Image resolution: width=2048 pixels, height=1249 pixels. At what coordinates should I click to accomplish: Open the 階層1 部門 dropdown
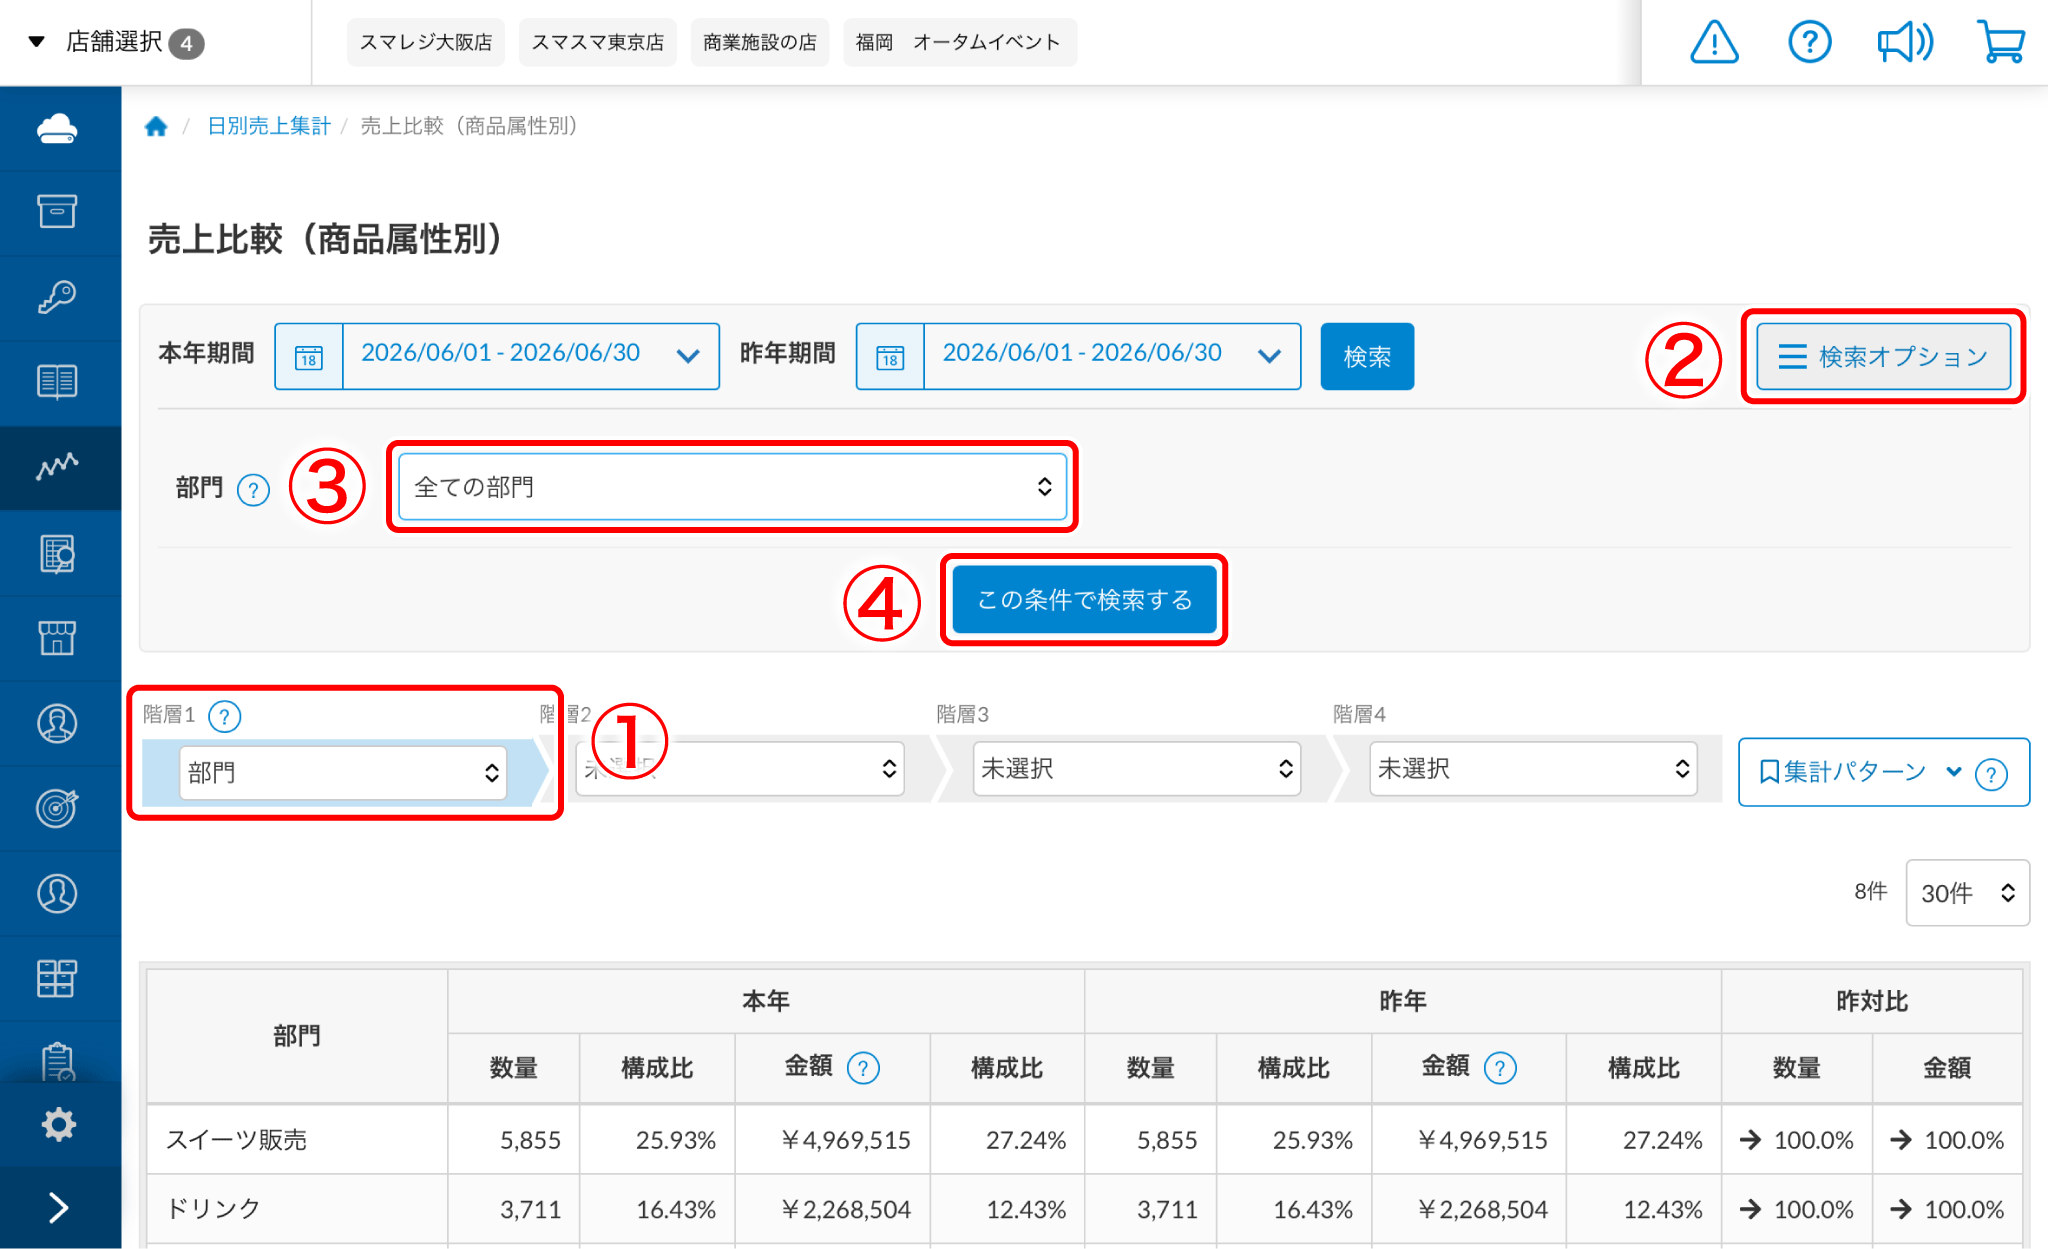click(343, 772)
